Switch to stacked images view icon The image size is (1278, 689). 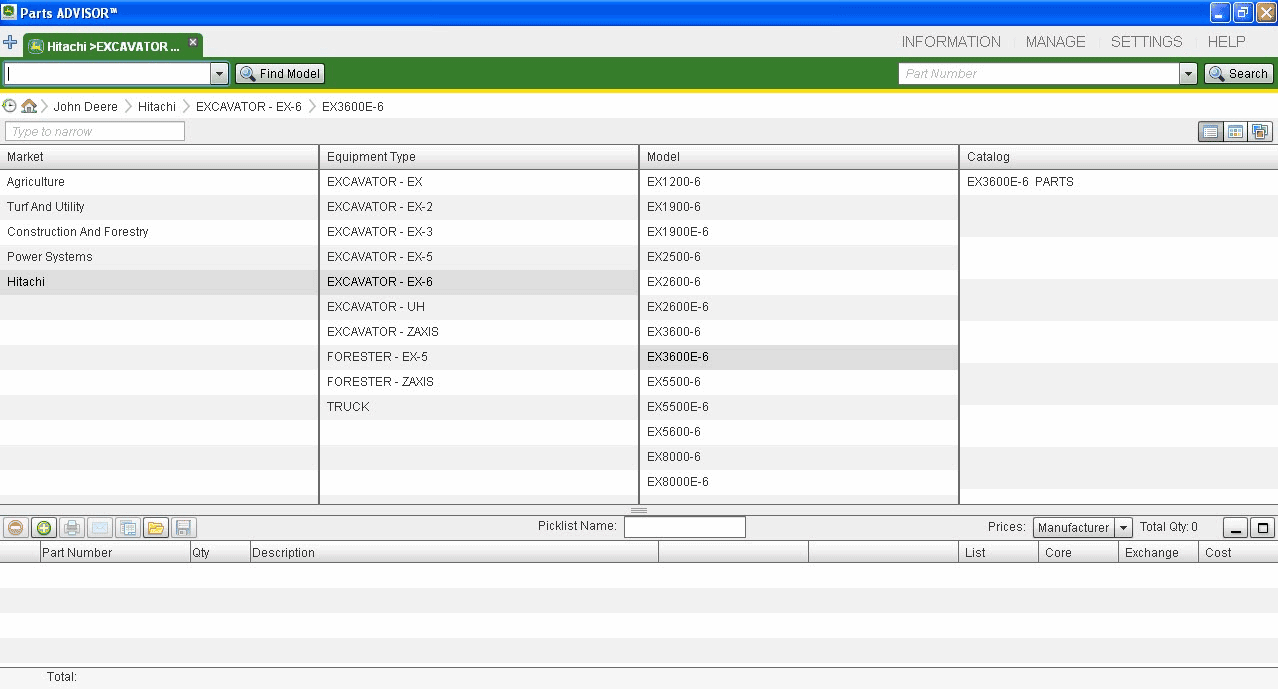coord(1260,132)
